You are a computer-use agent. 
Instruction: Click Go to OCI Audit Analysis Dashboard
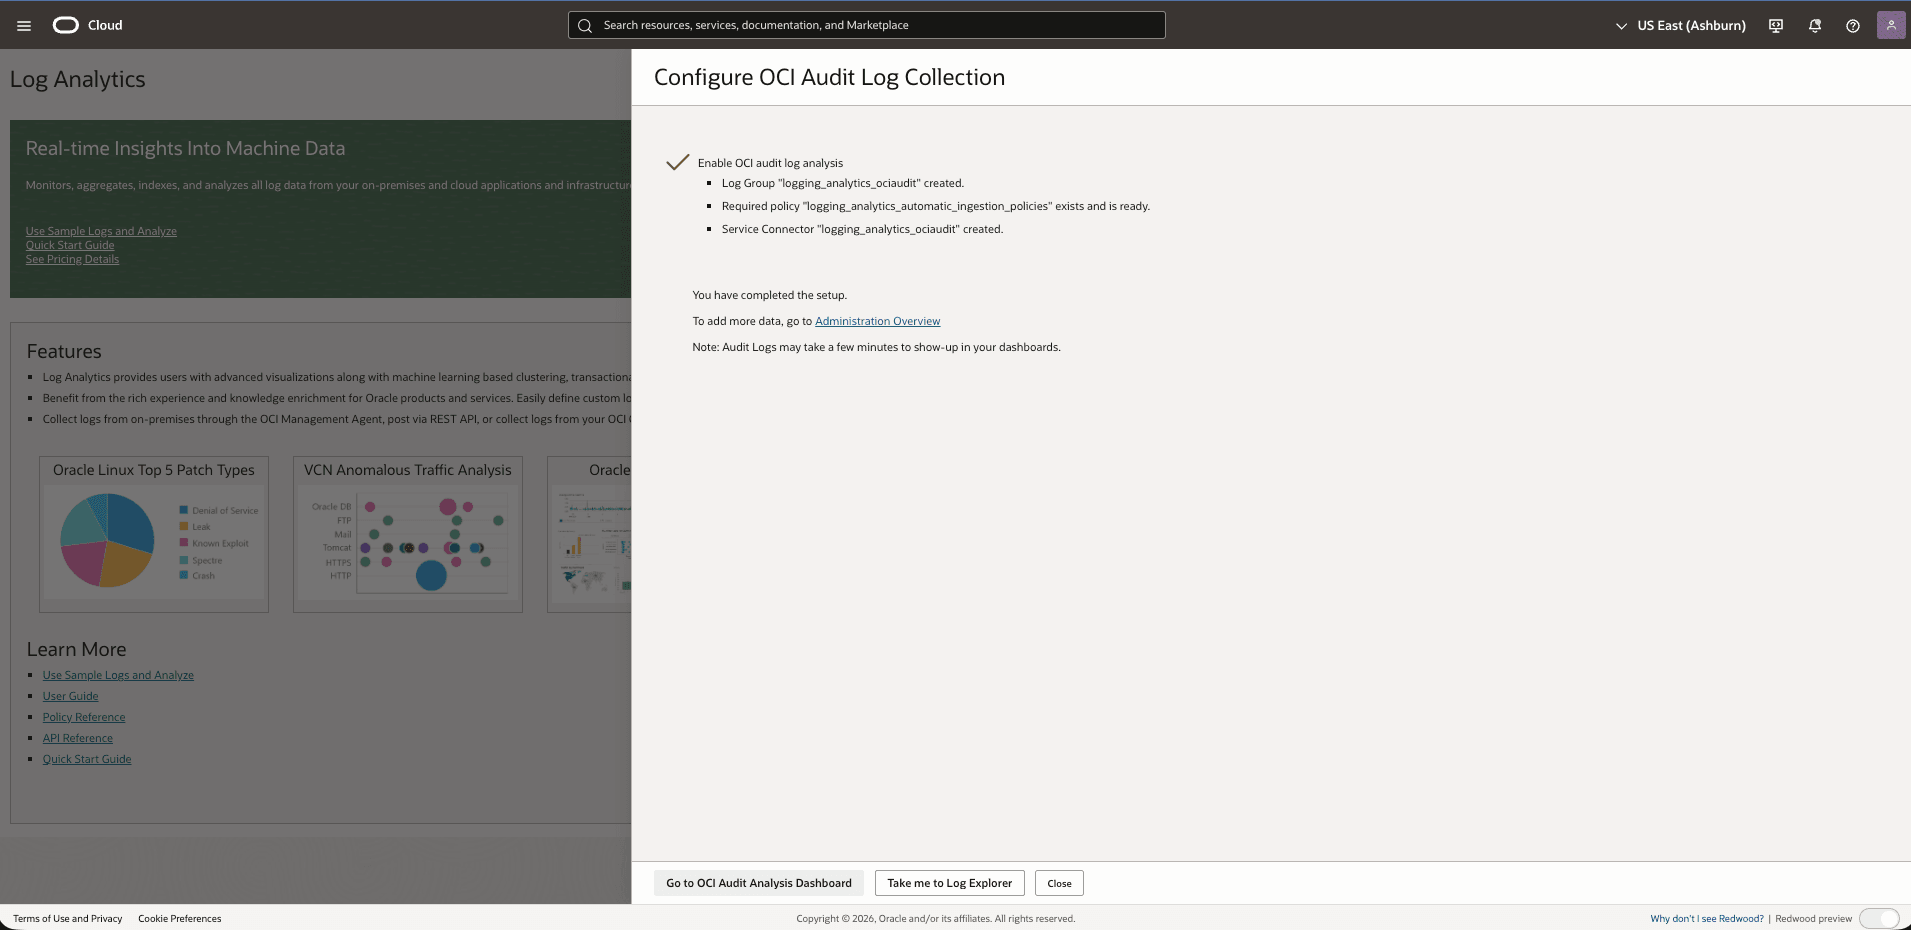pyautogui.click(x=758, y=883)
